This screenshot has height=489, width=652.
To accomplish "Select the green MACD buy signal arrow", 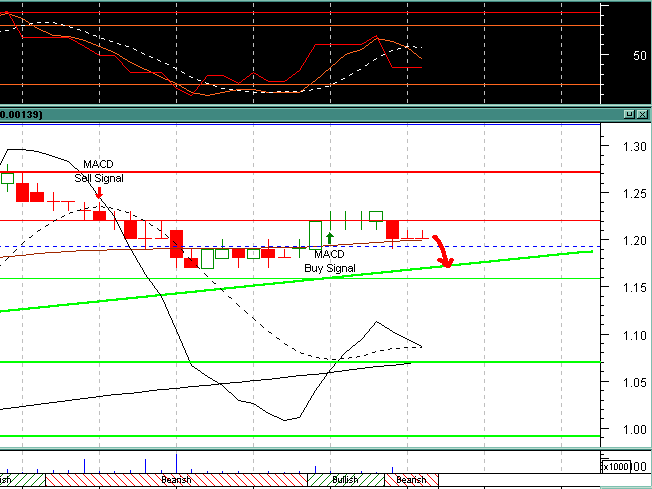I will [x=330, y=238].
